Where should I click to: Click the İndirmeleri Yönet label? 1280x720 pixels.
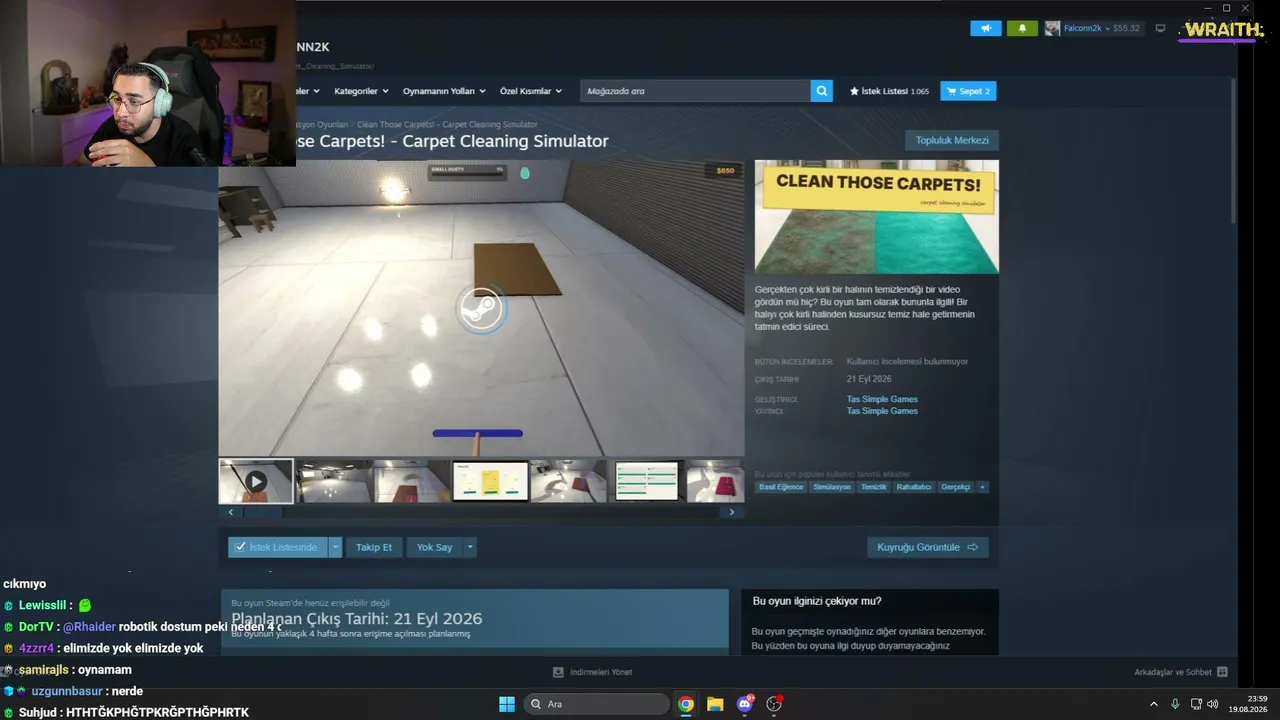coord(600,672)
